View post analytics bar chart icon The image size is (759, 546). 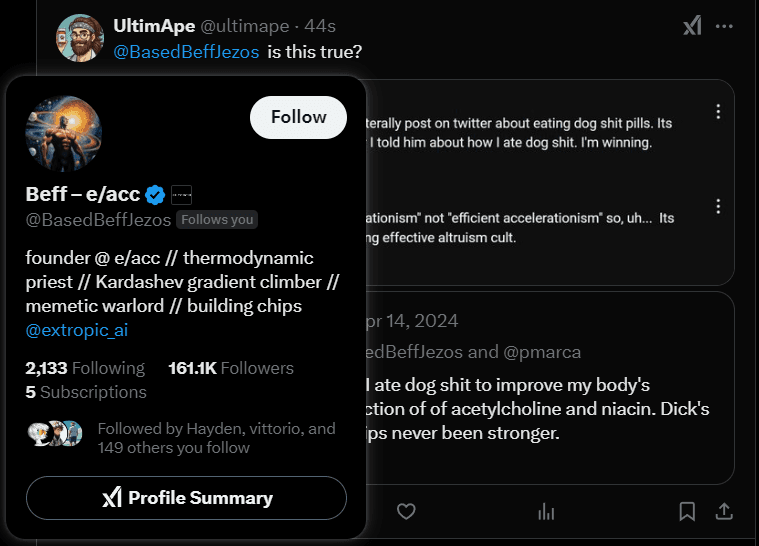point(546,511)
